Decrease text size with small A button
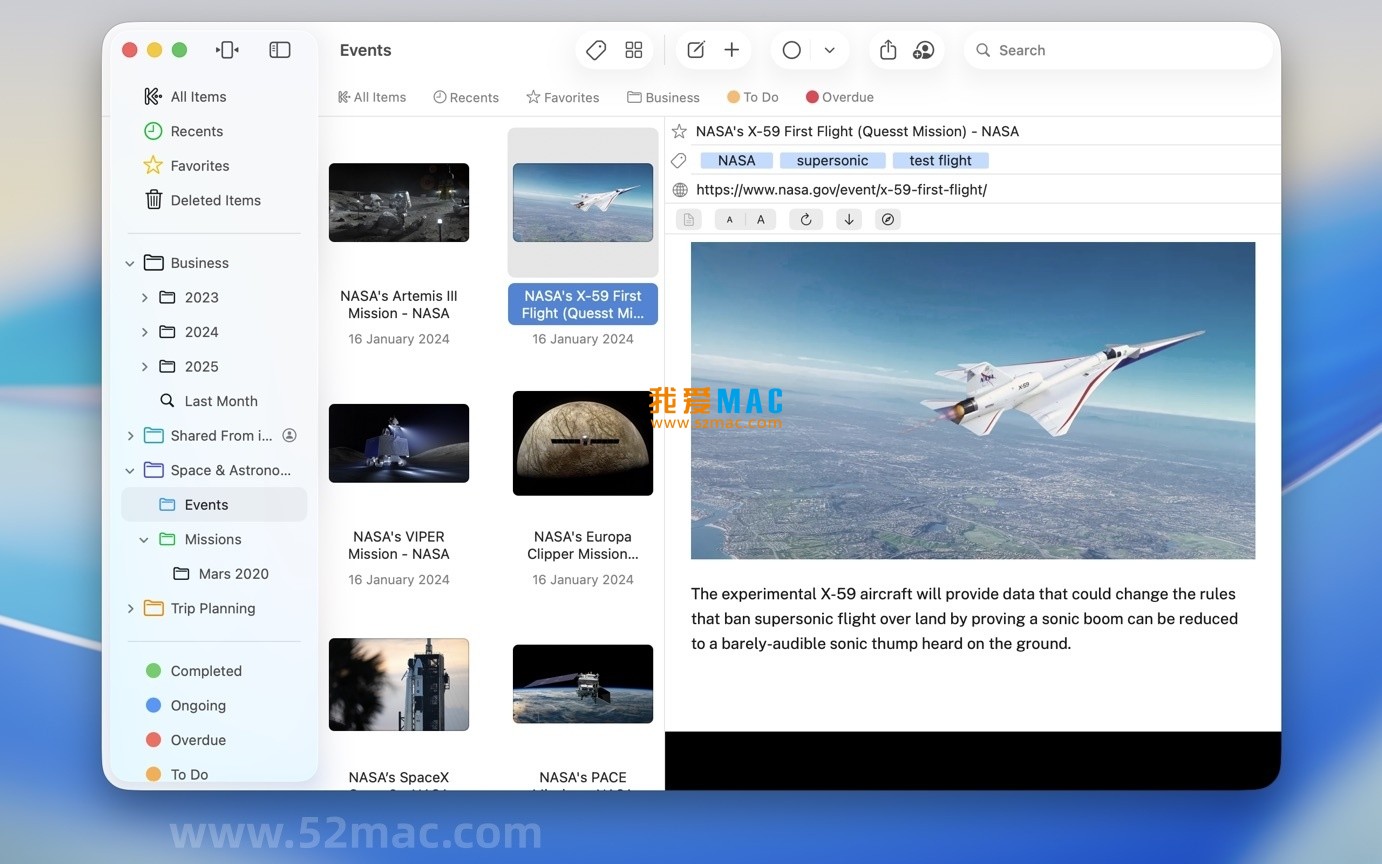This screenshot has width=1382, height=864. [x=729, y=219]
